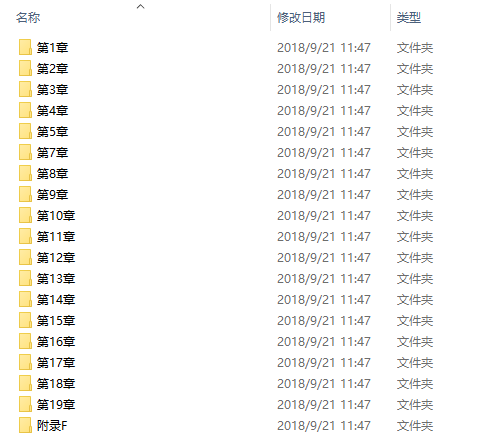Click column divider between 修改日期 and 类型
This screenshot has height=448, width=496.
coord(390,18)
